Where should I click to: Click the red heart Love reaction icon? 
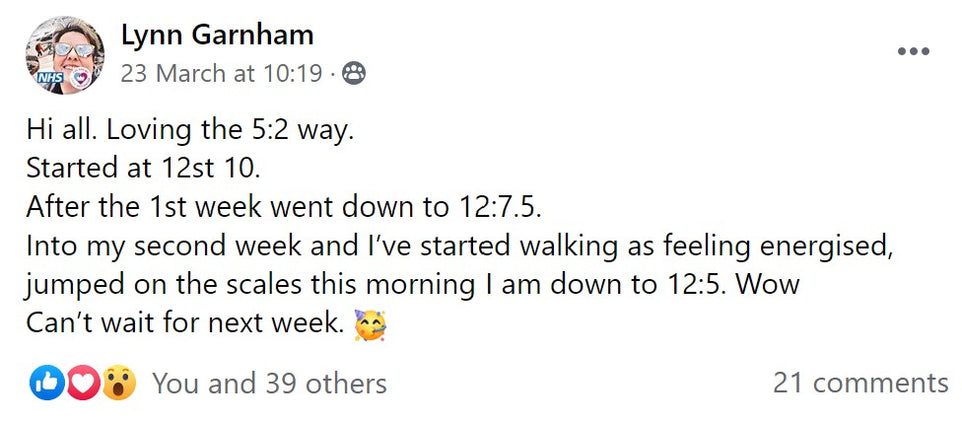(x=82, y=382)
